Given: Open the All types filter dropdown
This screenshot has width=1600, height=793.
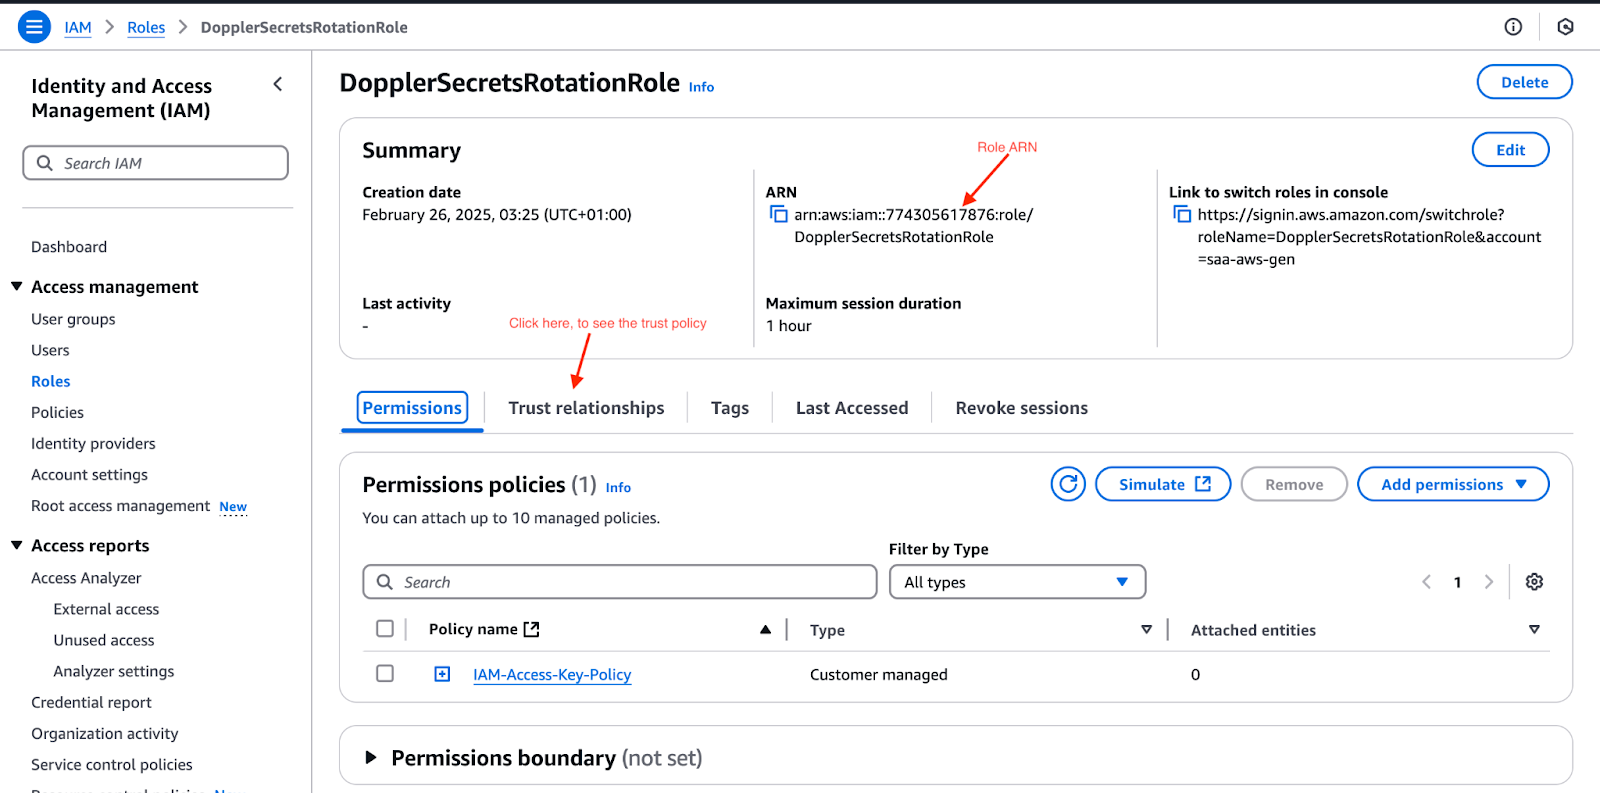Looking at the screenshot, I should coord(1017,582).
